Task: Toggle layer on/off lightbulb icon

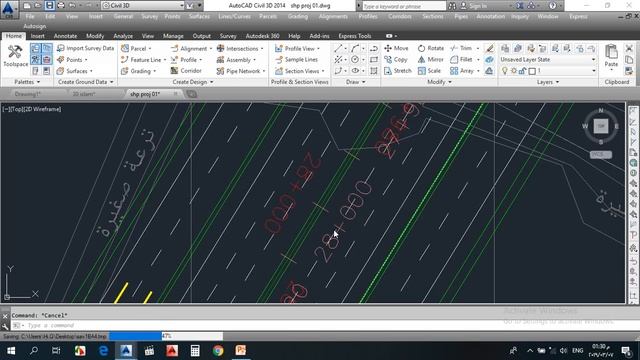Action: 505,71
